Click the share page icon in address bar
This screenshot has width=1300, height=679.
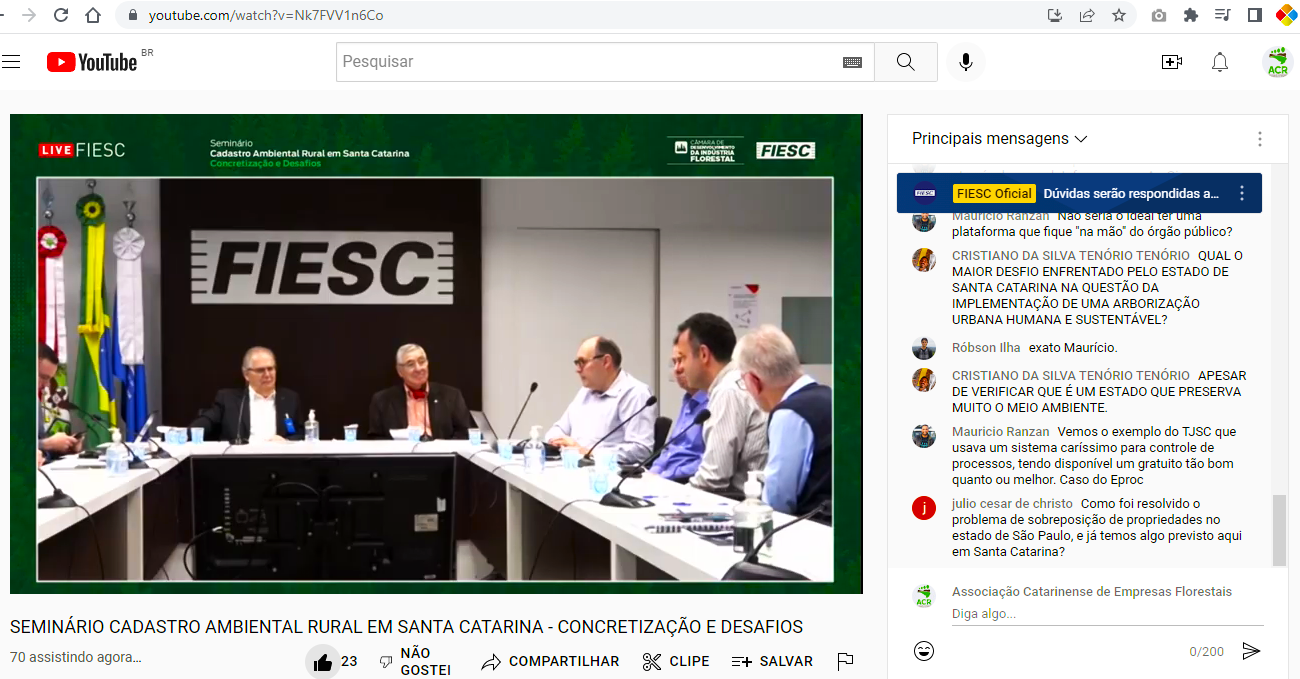click(x=1087, y=15)
